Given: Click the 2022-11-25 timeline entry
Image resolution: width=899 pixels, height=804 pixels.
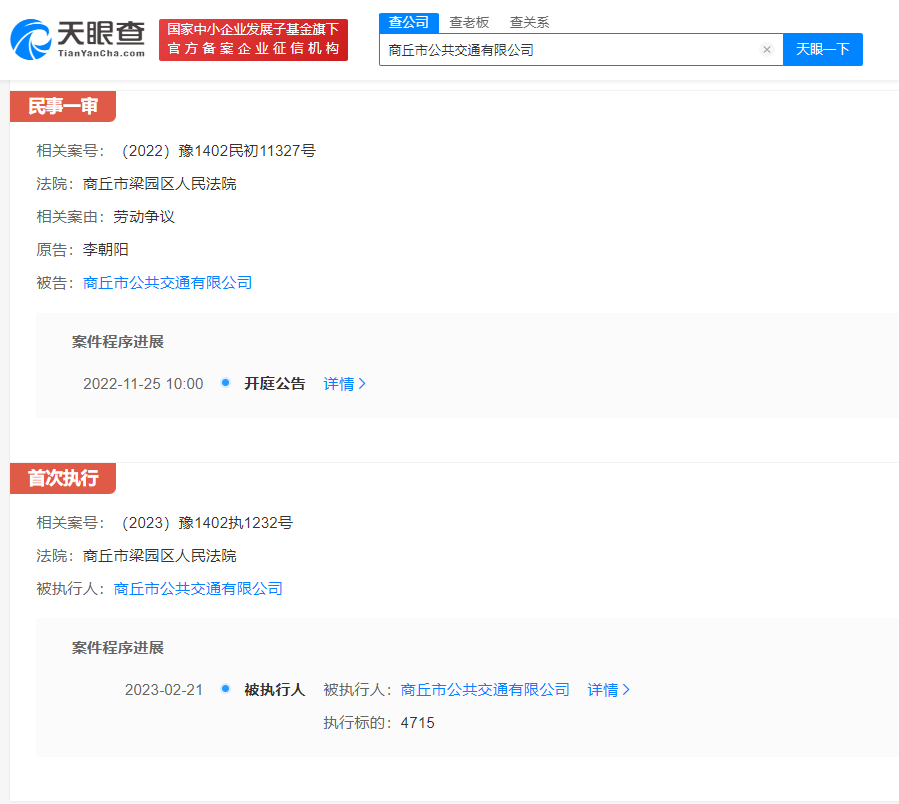Looking at the screenshot, I should (144, 383).
